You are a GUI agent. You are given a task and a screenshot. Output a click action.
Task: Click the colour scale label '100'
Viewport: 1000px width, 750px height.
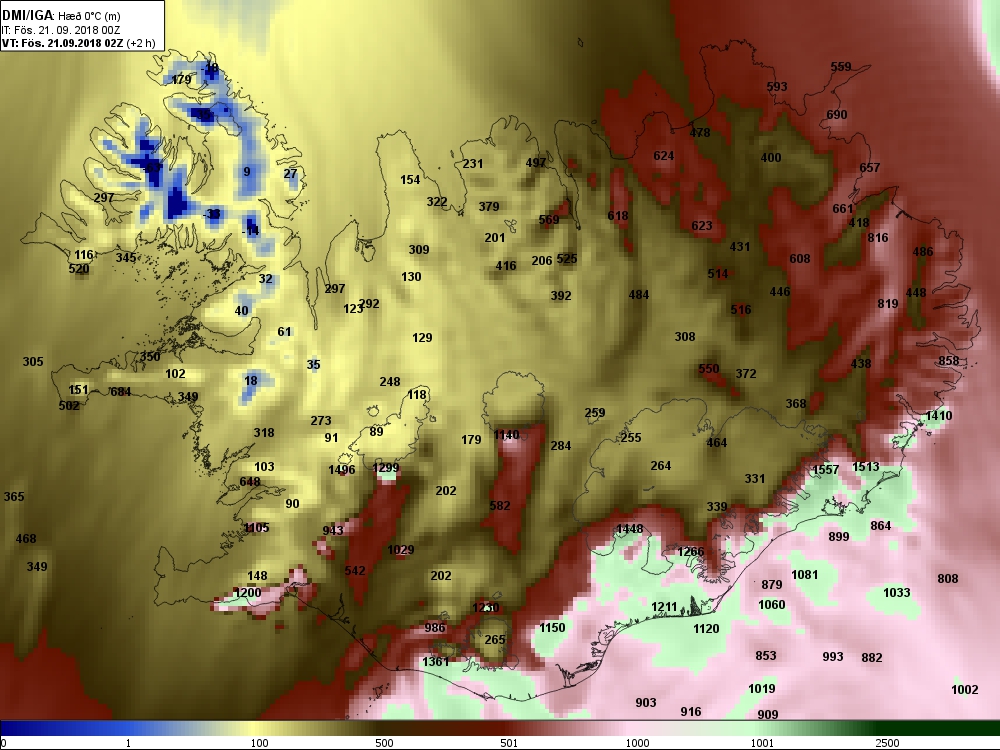pyautogui.click(x=259, y=743)
